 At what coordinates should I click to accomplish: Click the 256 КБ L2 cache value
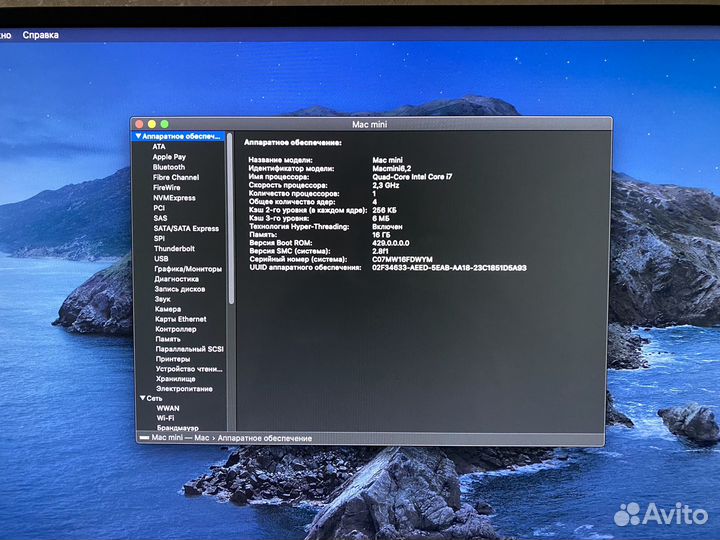coord(384,210)
